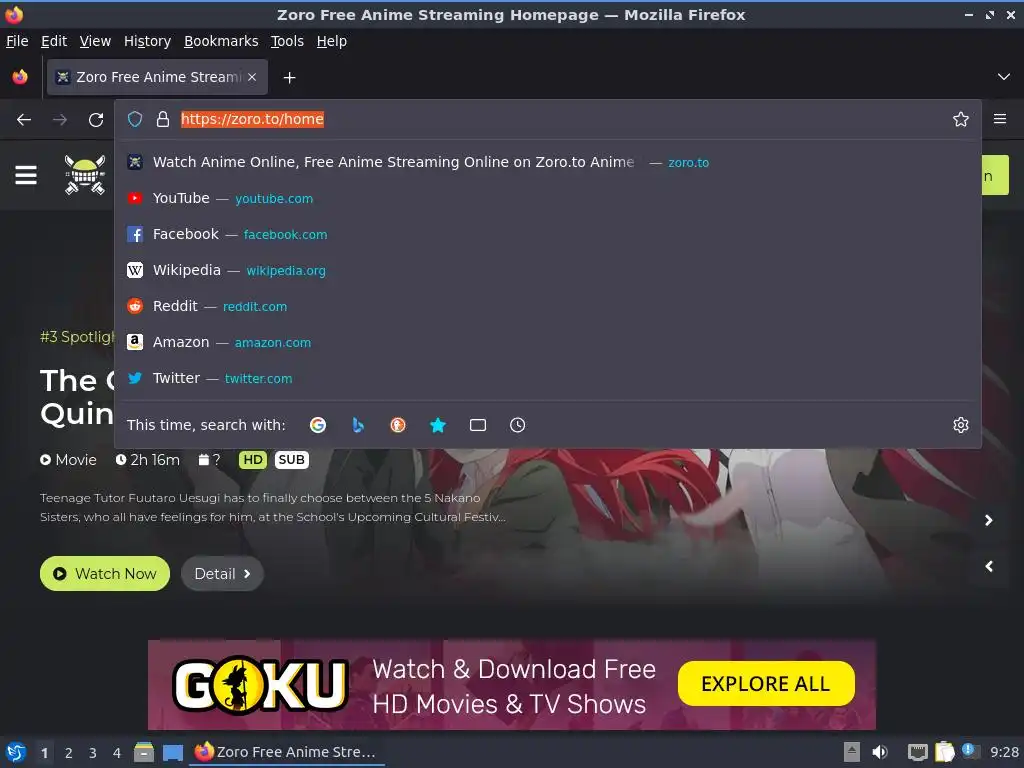The image size is (1024, 768).
Task: Search in Bookmarks via star icon
Action: pos(438,425)
